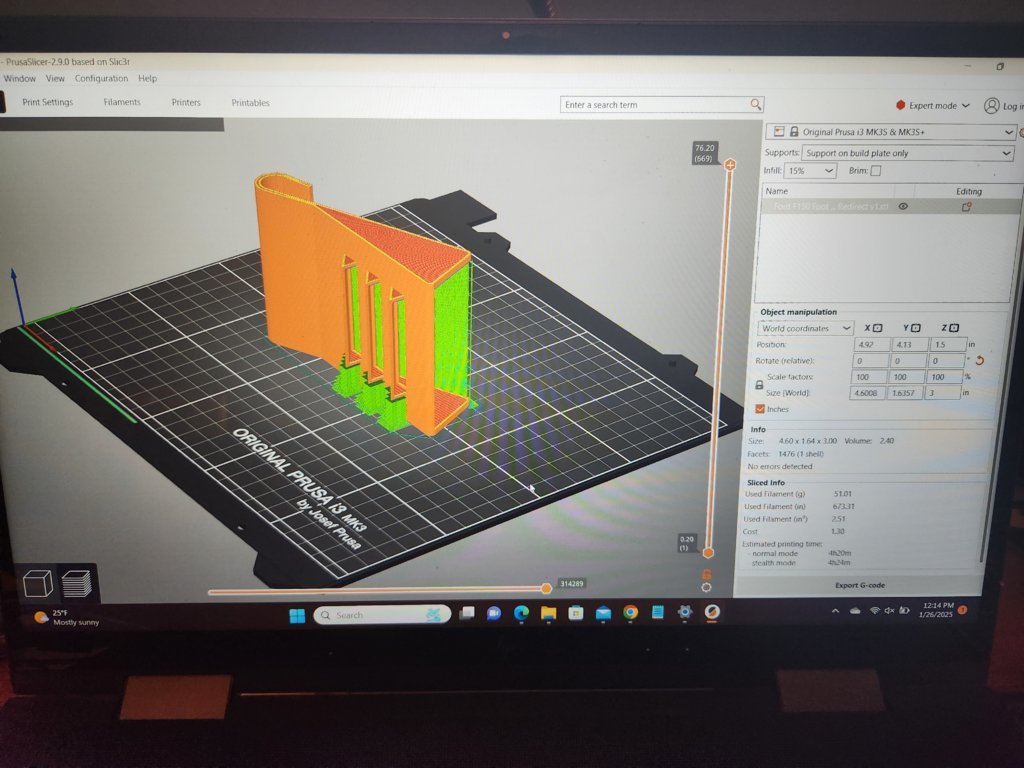Click the Size Z field showing 3
Viewport: 1024px width, 768px height.
pyautogui.click(x=943, y=393)
